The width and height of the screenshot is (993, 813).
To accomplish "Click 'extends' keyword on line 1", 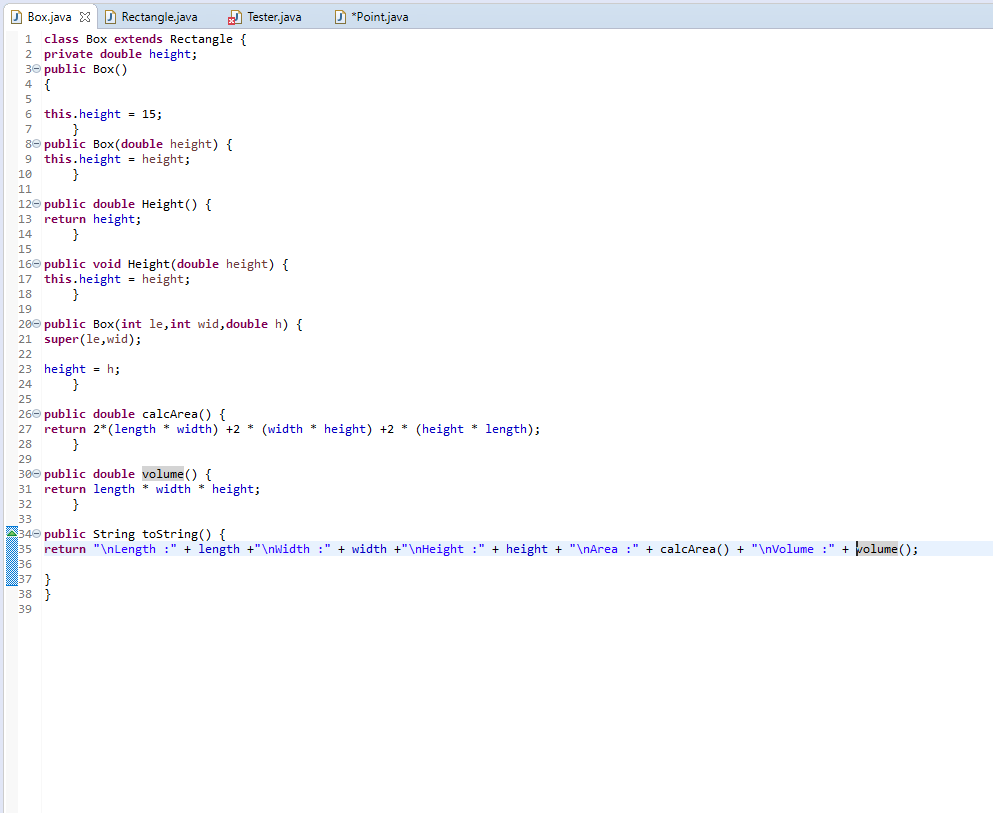I will point(138,39).
